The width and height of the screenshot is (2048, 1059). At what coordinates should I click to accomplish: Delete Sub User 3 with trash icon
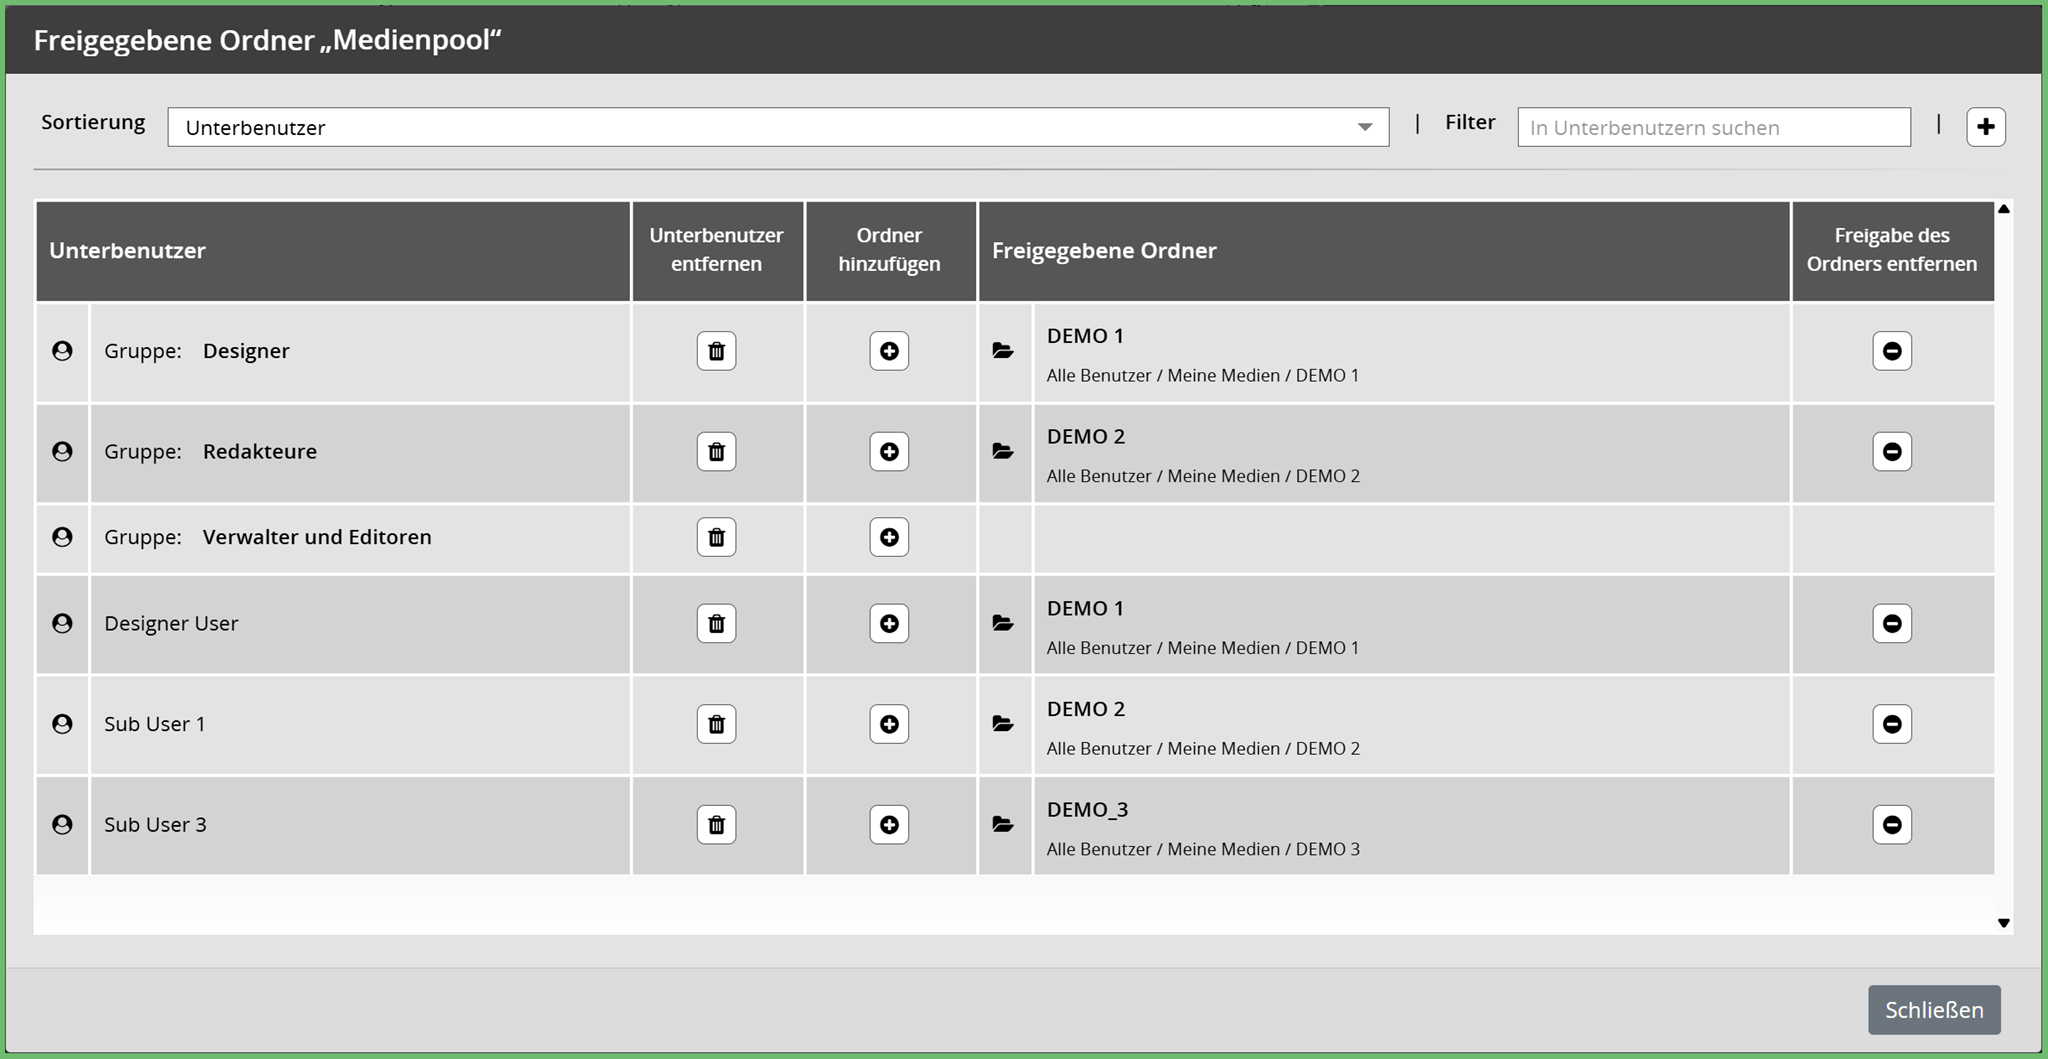[x=716, y=825]
